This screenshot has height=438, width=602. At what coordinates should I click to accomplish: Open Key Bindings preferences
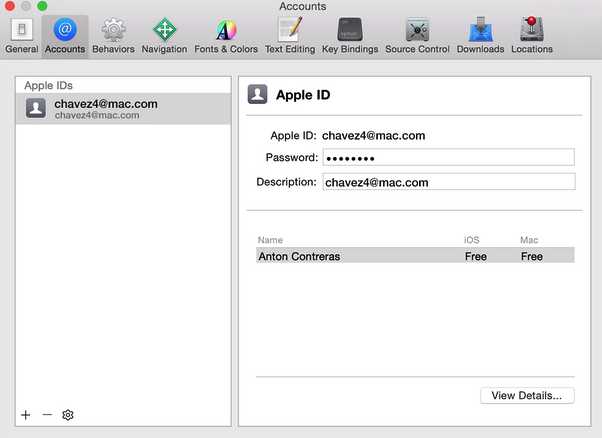[x=350, y=36]
